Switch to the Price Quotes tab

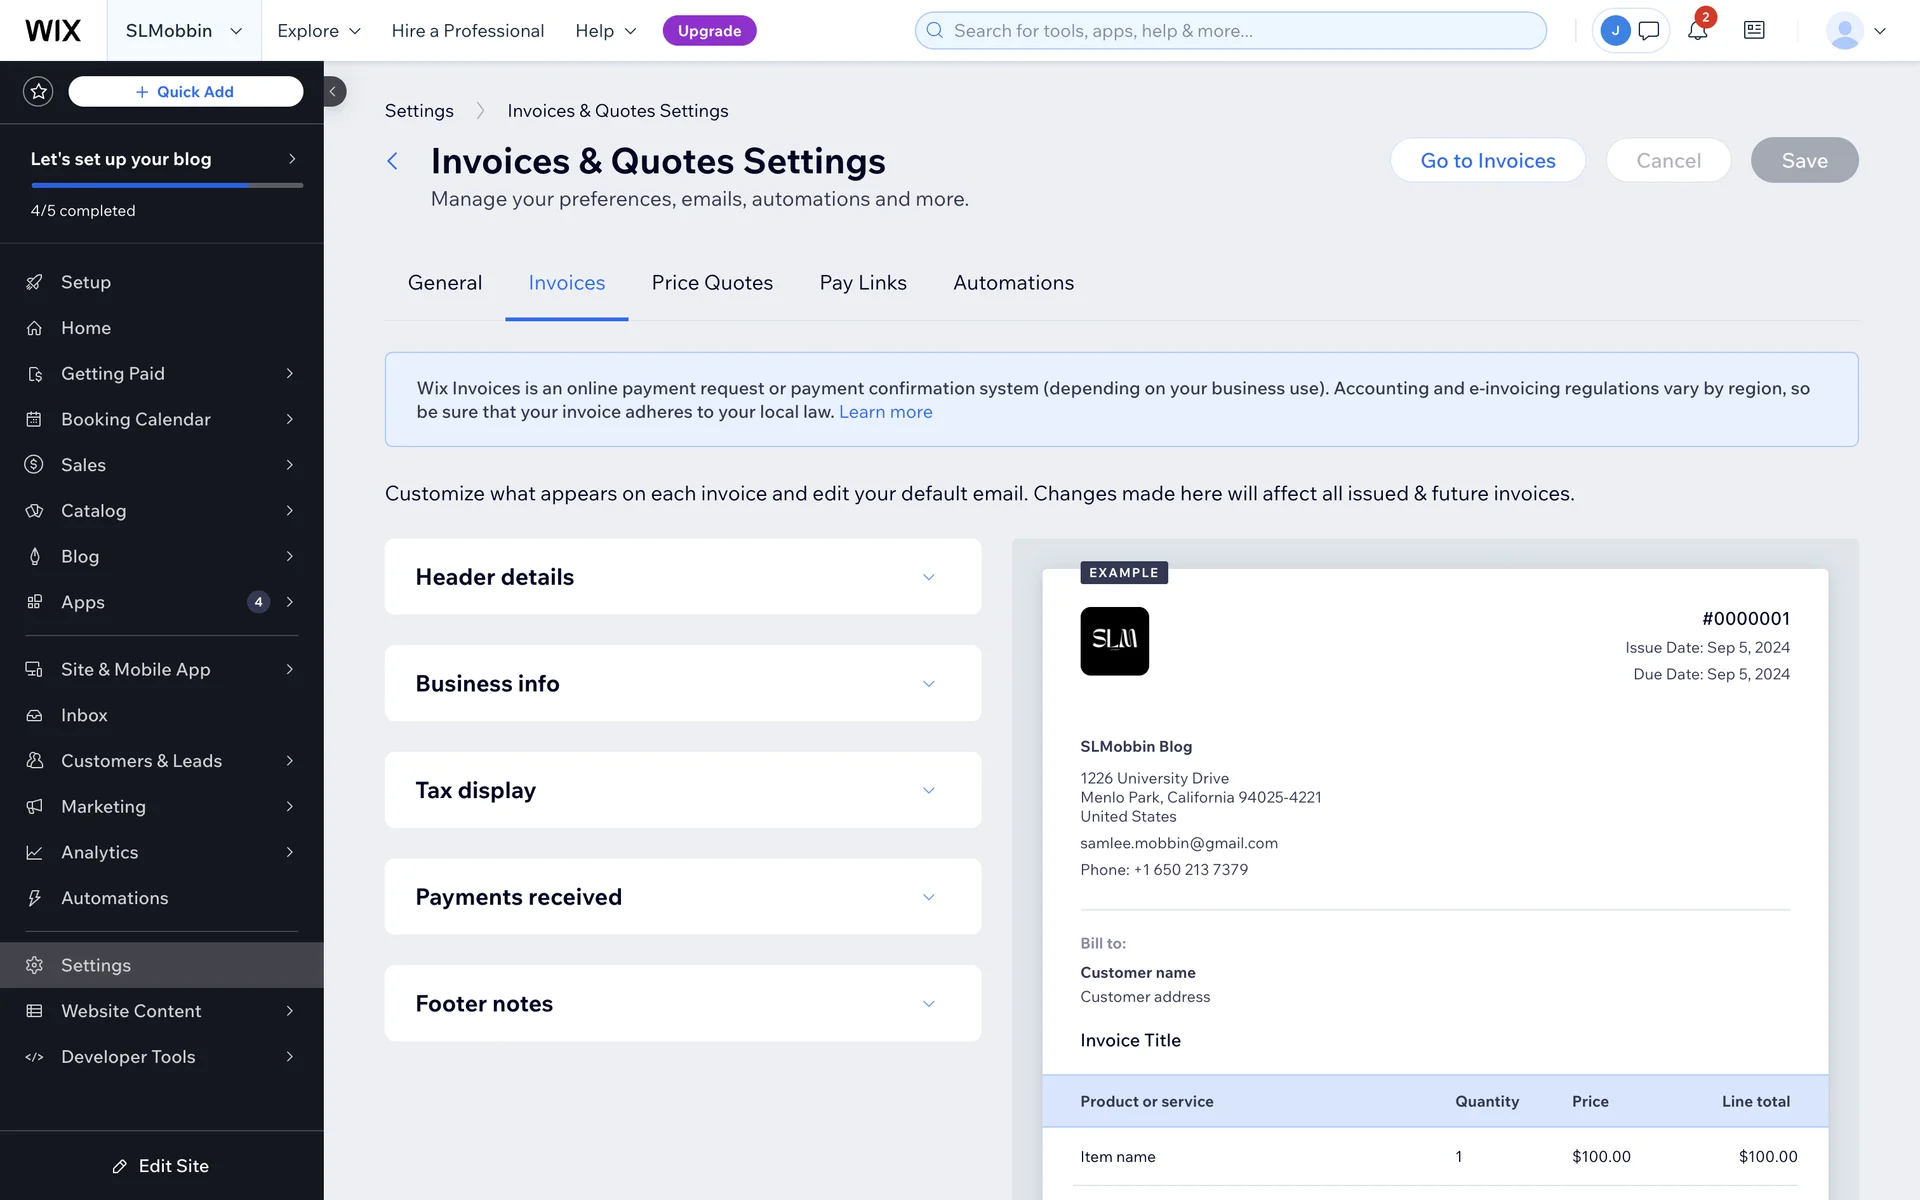tap(712, 283)
